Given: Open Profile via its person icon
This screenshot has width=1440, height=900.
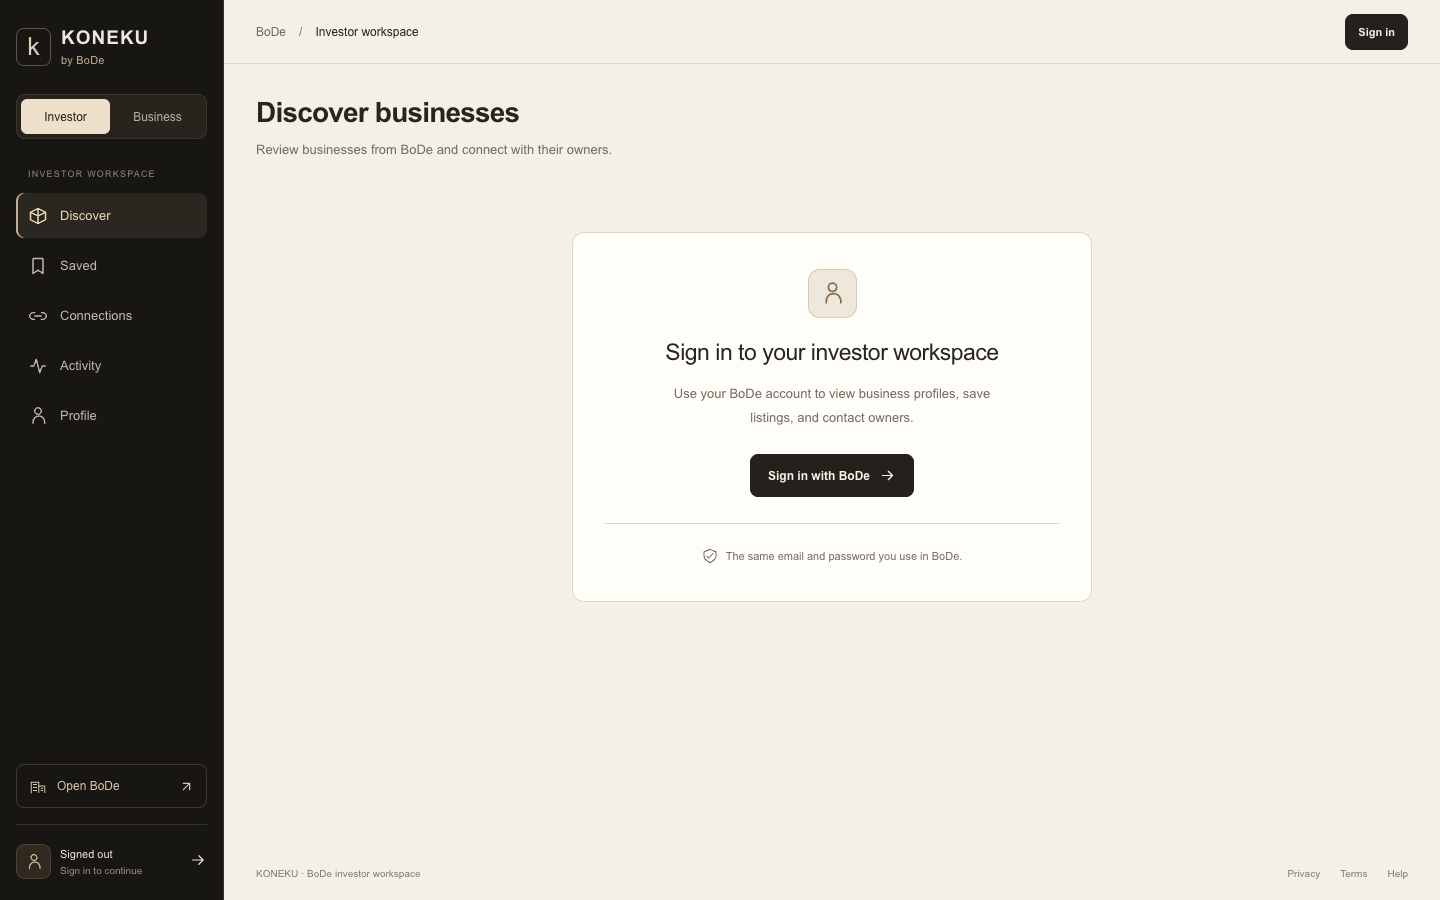Looking at the screenshot, I should click(x=38, y=416).
